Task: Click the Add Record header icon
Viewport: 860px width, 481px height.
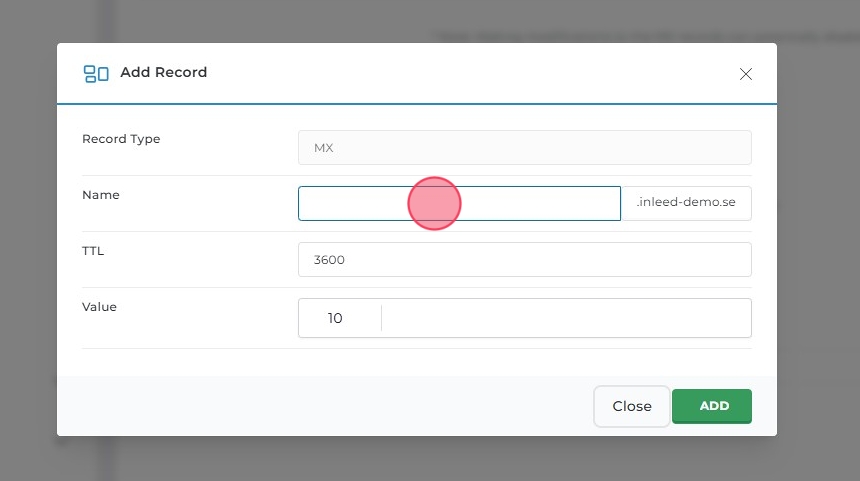Action: click(96, 73)
